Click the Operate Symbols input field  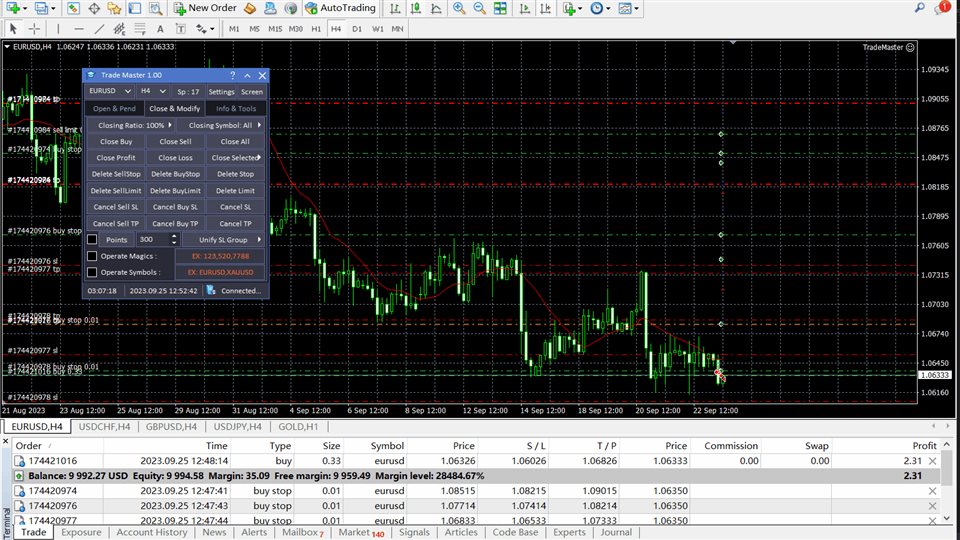point(220,272)
